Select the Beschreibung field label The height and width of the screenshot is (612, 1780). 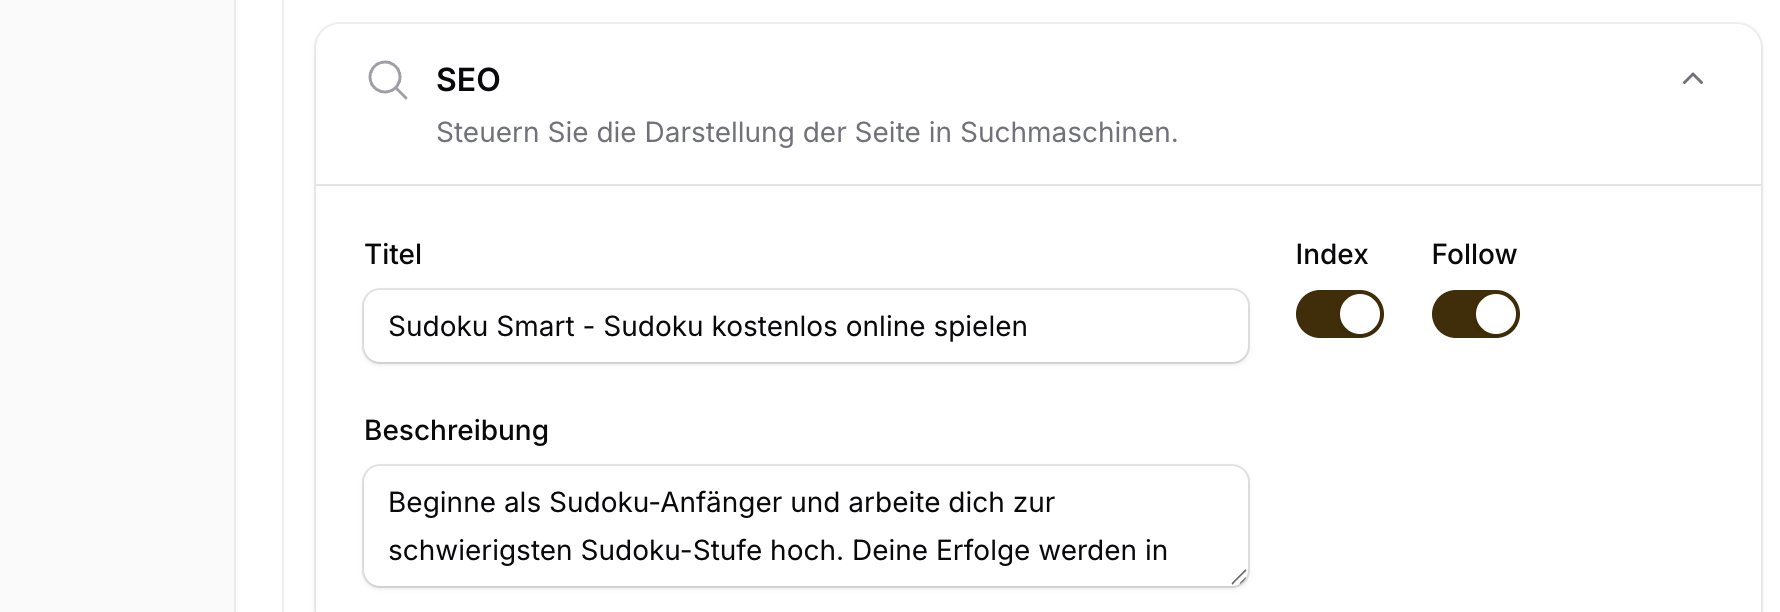tap(456, 430)
